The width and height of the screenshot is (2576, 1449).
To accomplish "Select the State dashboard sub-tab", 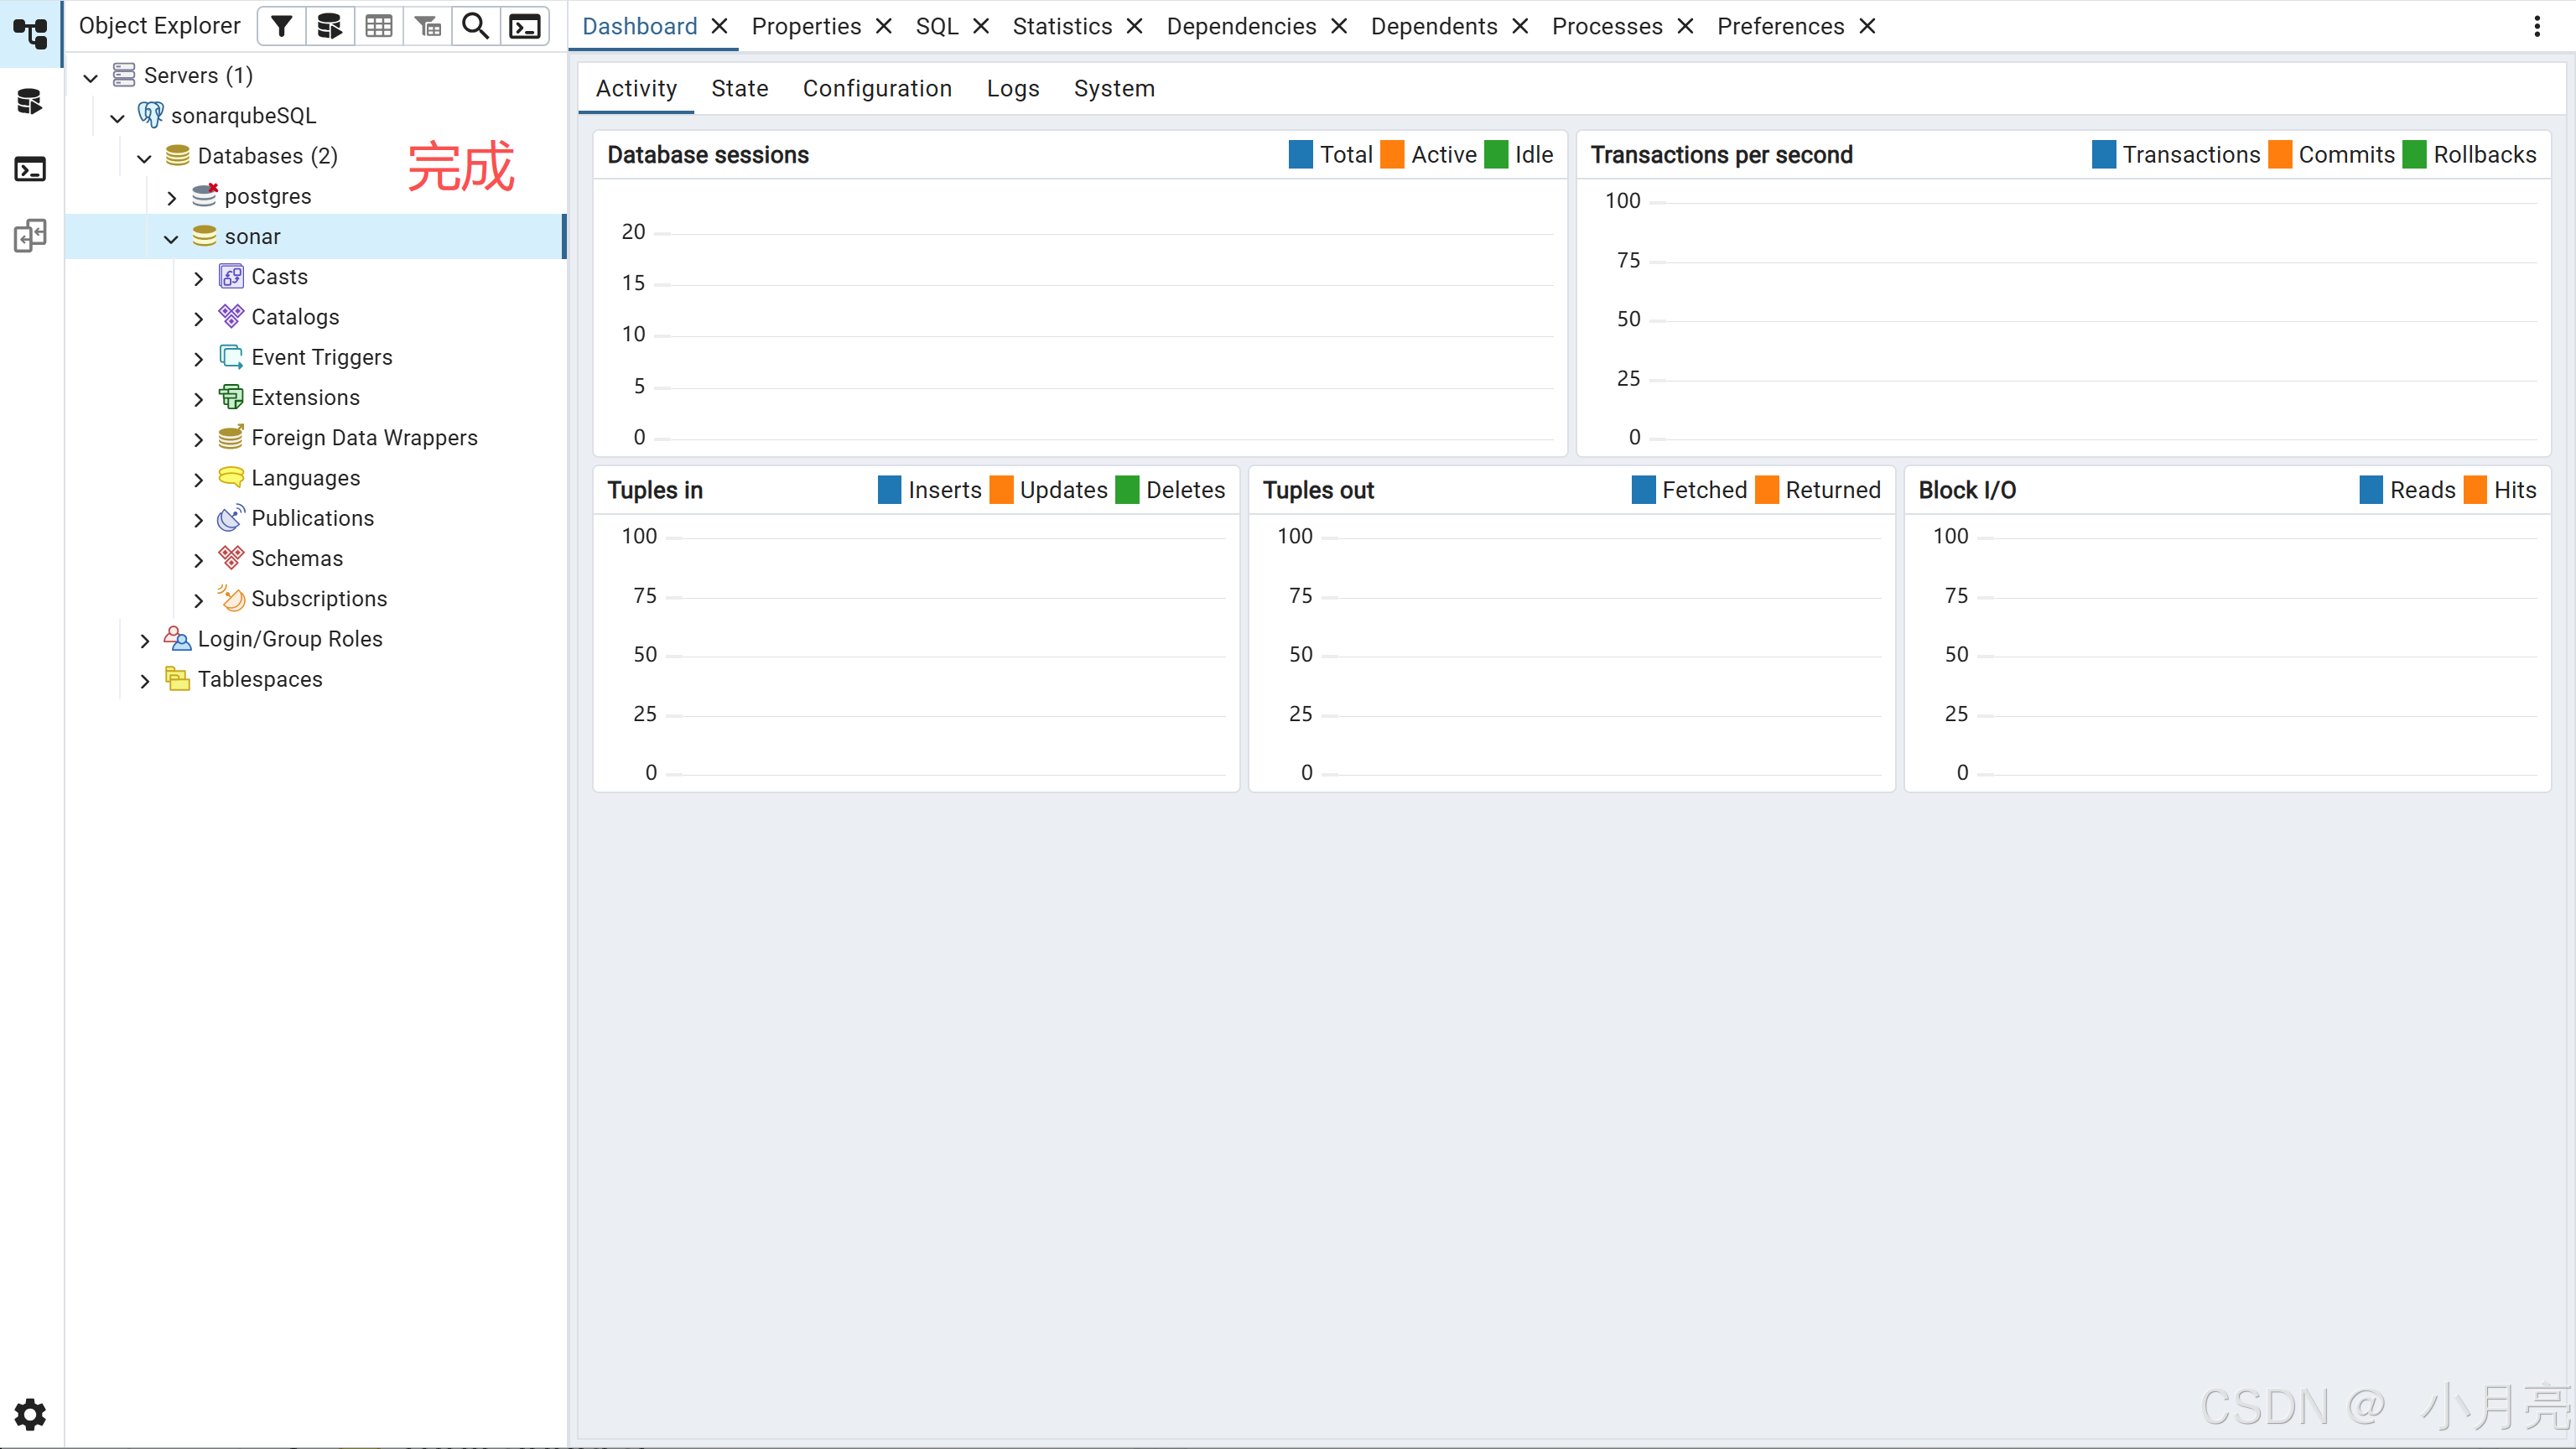I will pyautogui.click(x=740, y=88).
